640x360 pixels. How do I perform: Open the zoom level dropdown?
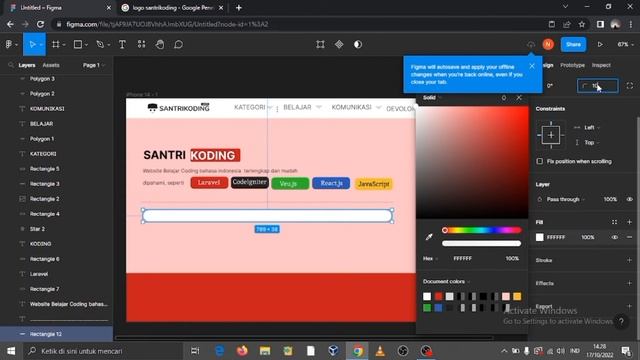(x=625, y=44)
